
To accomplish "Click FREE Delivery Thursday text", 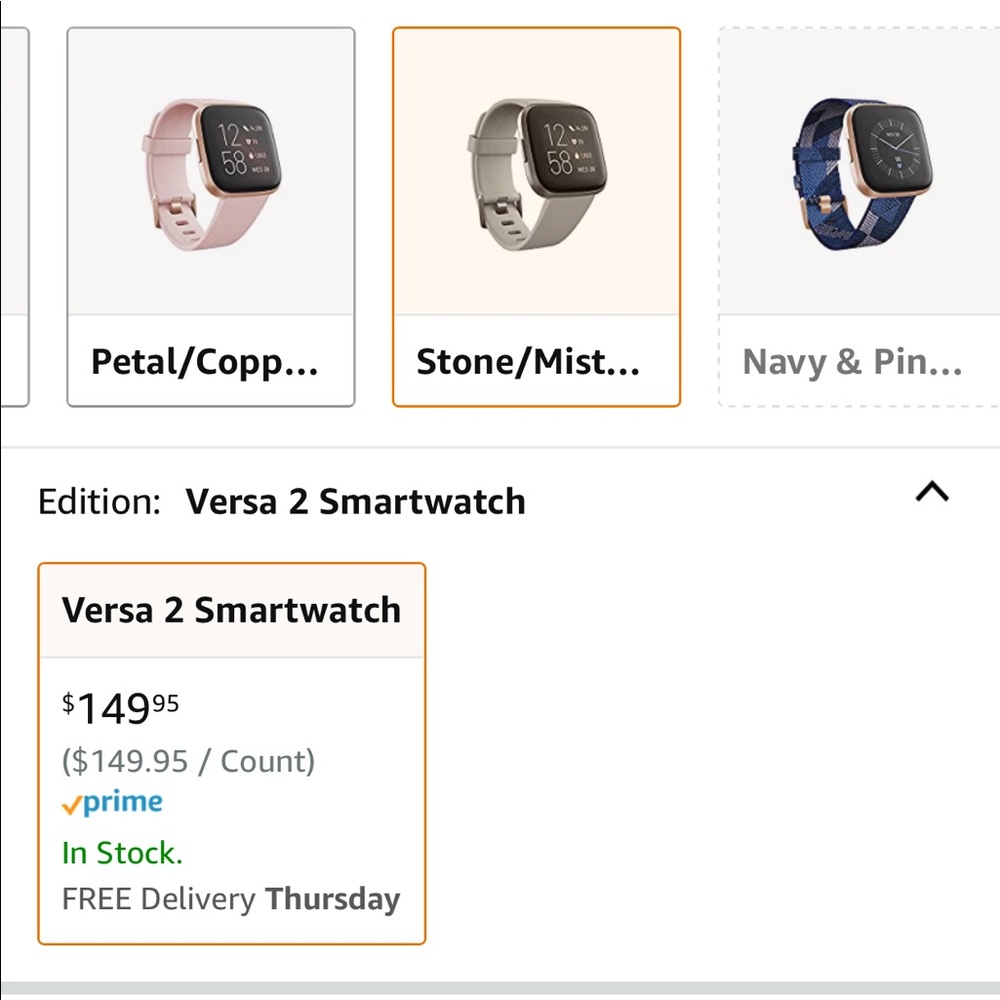I will [x=228, y=899].
